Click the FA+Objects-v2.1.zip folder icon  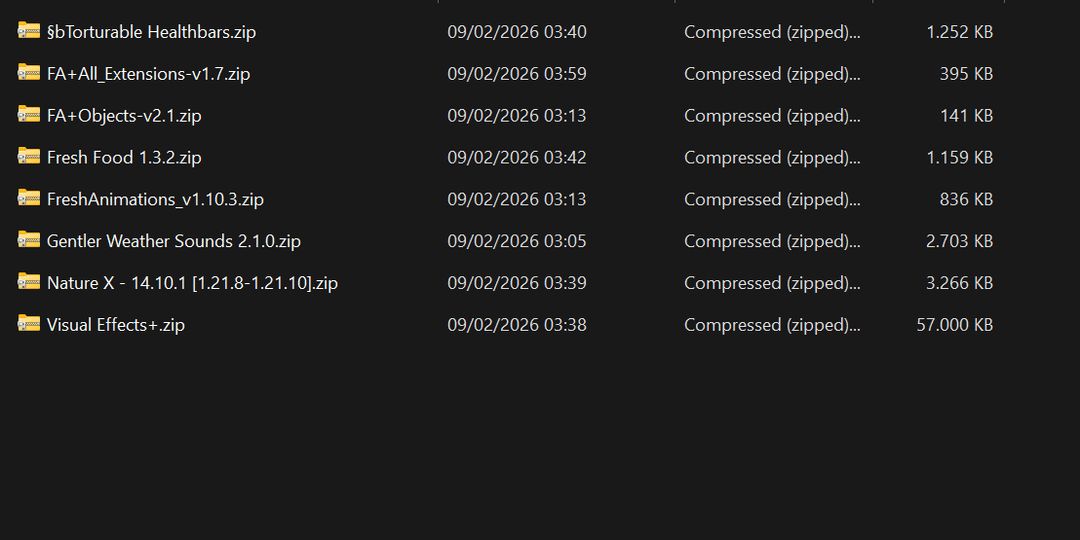28,115
